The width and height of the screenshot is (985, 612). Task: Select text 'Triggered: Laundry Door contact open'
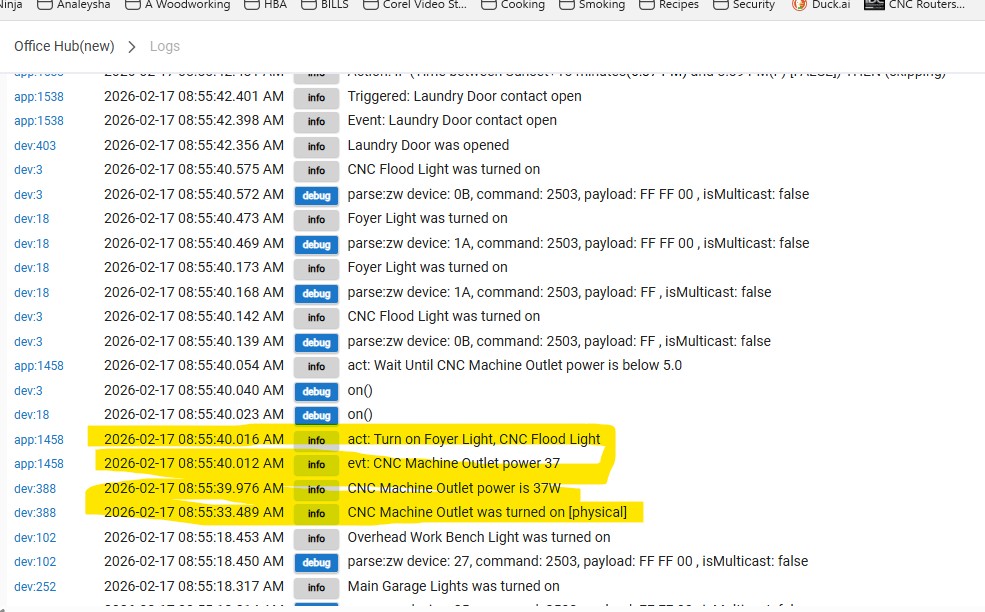(x=464, y=96)
